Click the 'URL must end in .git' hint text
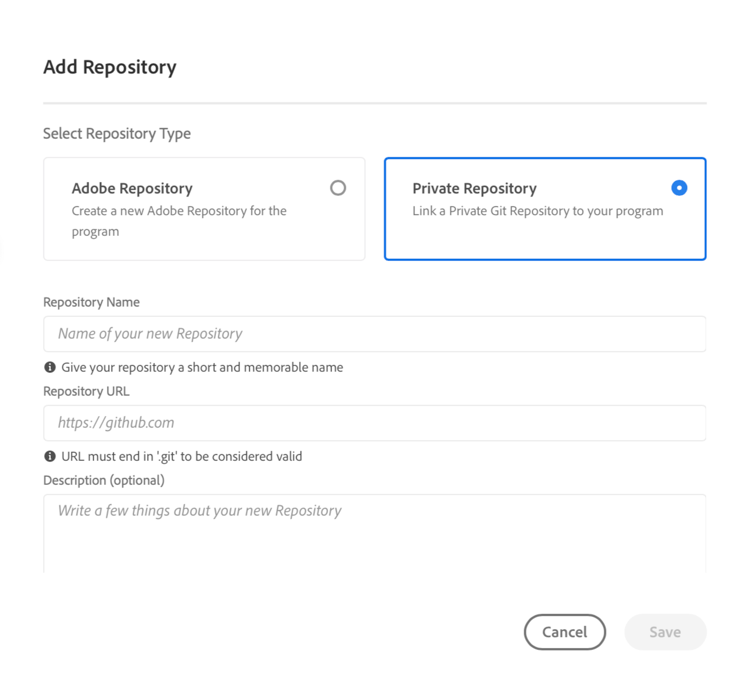Viewport: 750px width, 691px height. (x=182, y=456)
